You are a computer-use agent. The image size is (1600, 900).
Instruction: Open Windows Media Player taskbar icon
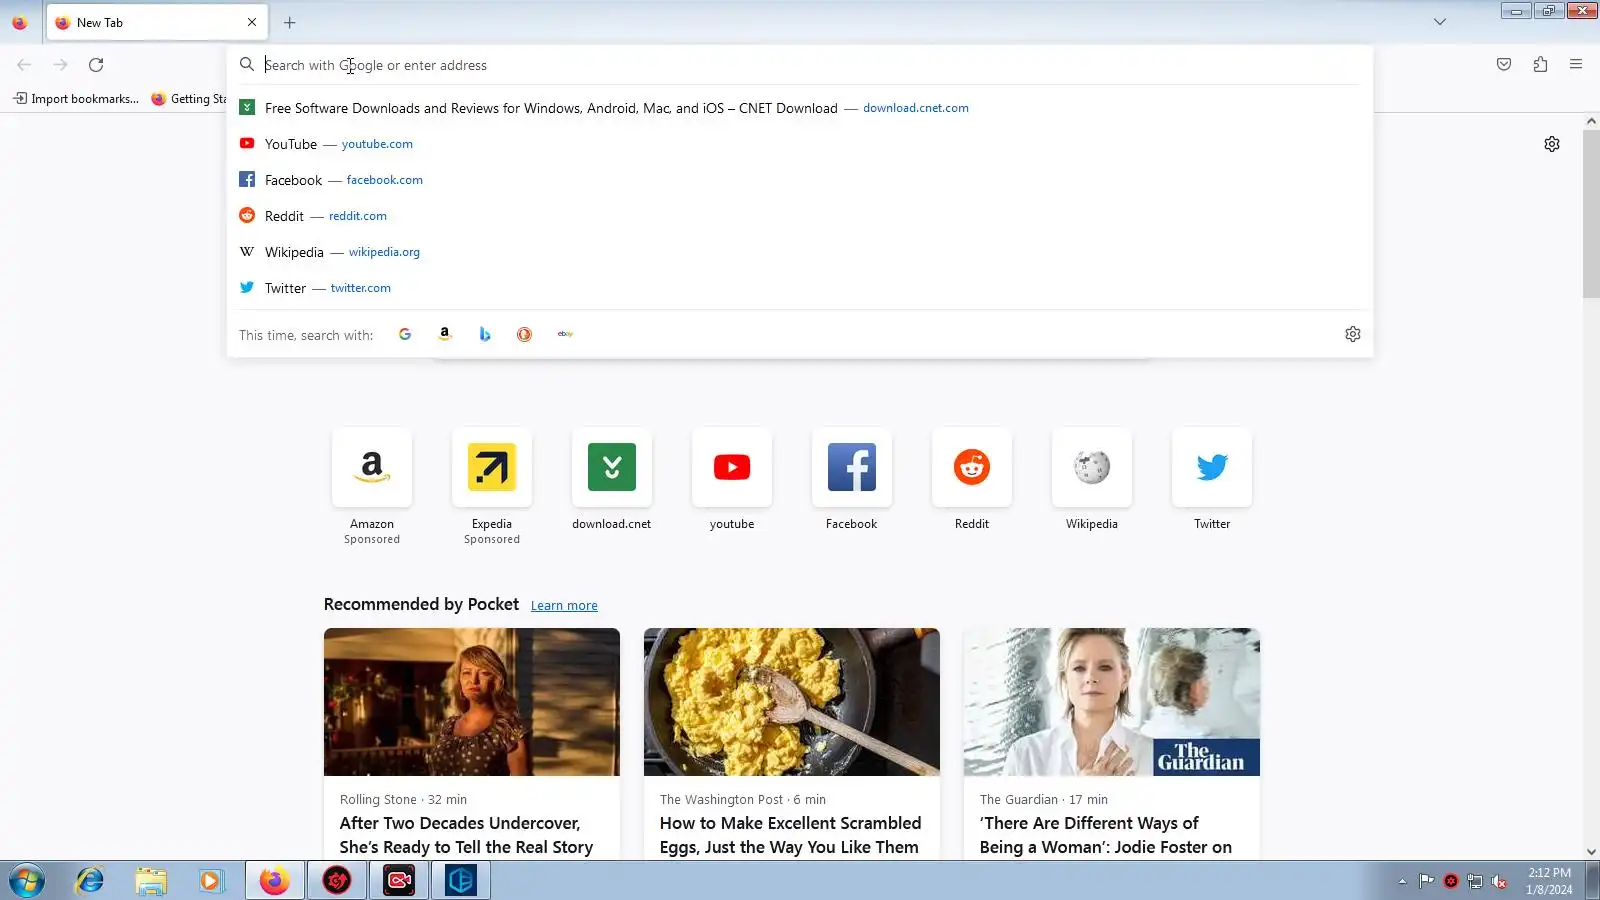(210, 881)
